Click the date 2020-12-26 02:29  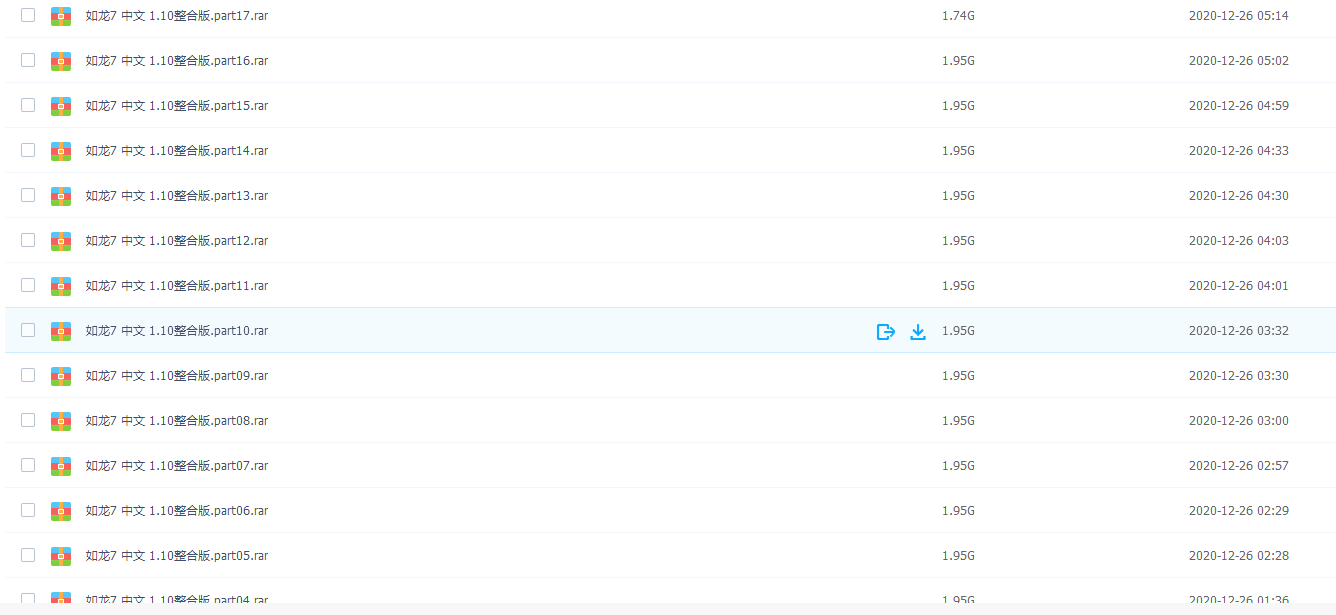pyautogui.click(x=1238, y=511)
